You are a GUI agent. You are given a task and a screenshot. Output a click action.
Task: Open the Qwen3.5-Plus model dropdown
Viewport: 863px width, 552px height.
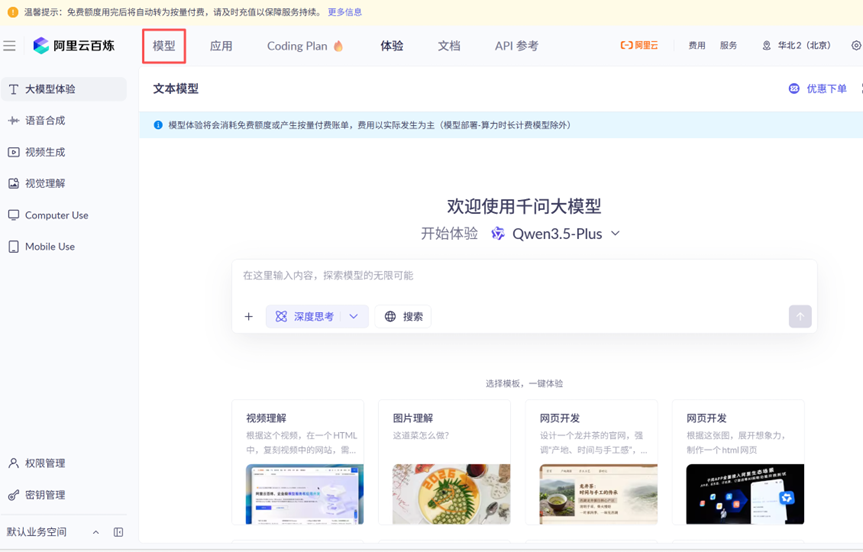556,234
